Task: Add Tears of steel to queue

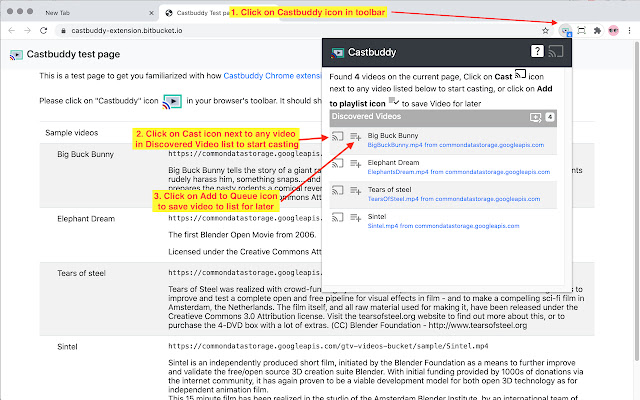Action: [356, 191]
